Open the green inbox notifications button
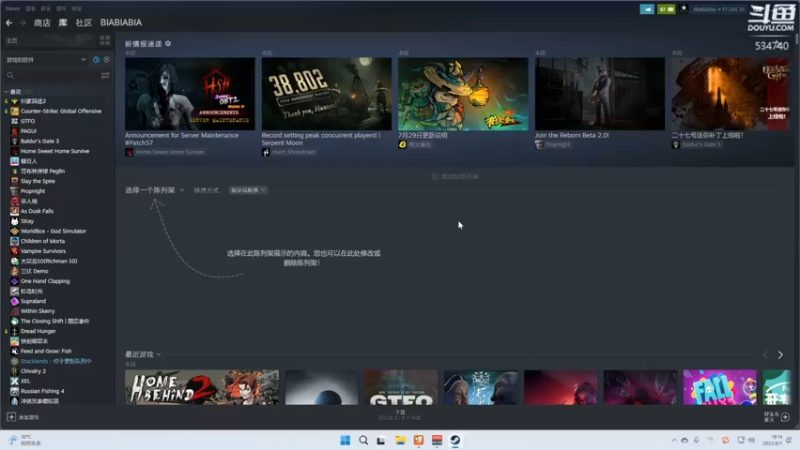 666,9
